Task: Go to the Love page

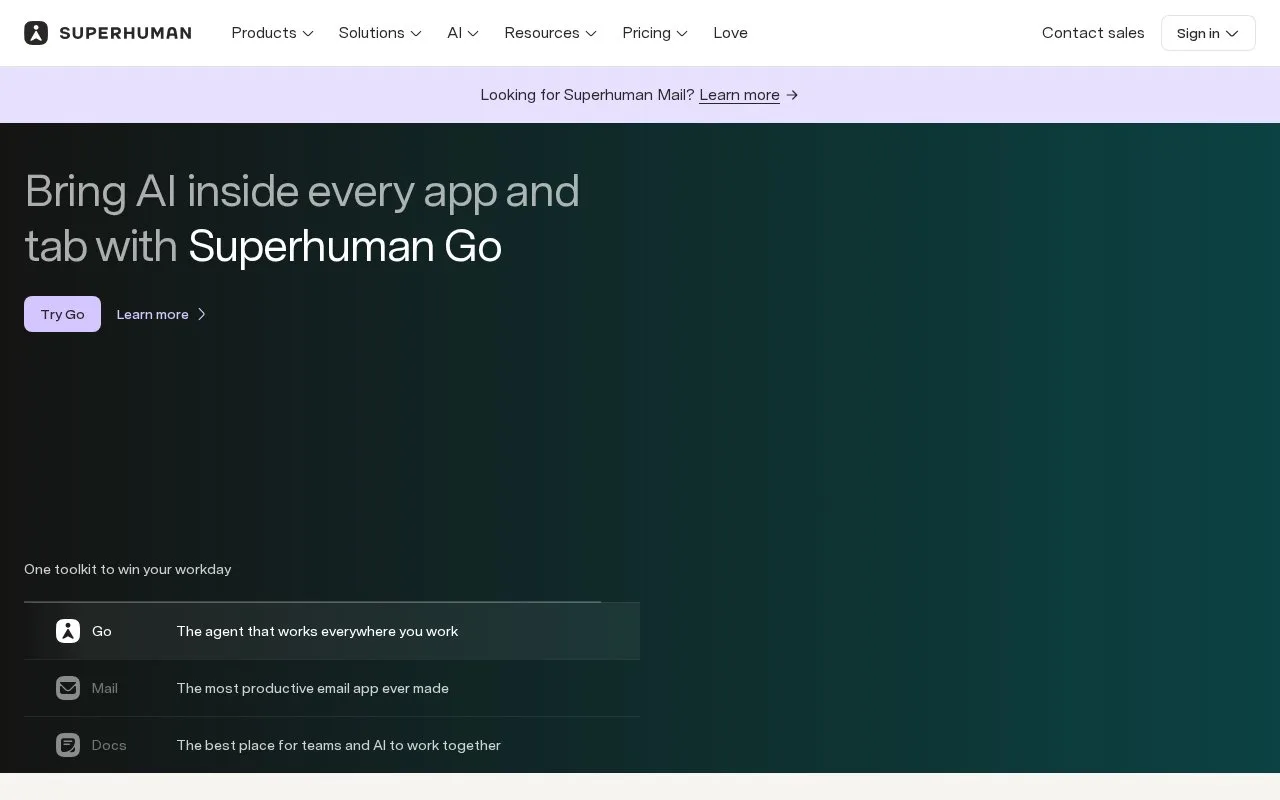Action: (730, 33)
